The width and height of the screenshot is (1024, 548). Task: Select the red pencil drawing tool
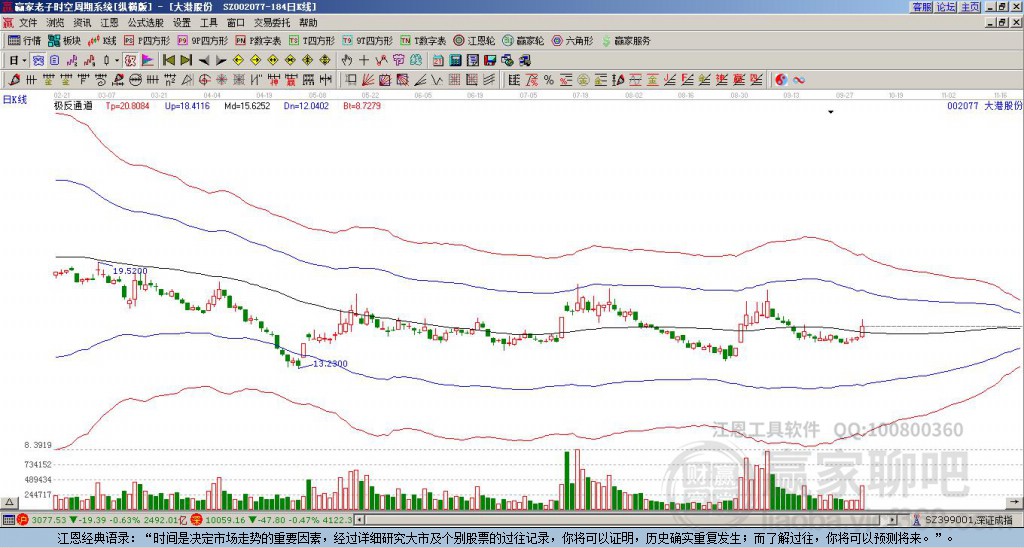pos(14,80)
